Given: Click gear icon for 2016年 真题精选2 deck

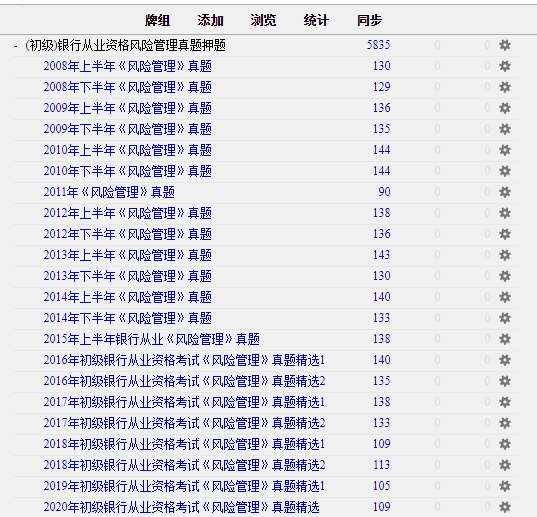Looking at the screenshot, I should tap(505, 381).
